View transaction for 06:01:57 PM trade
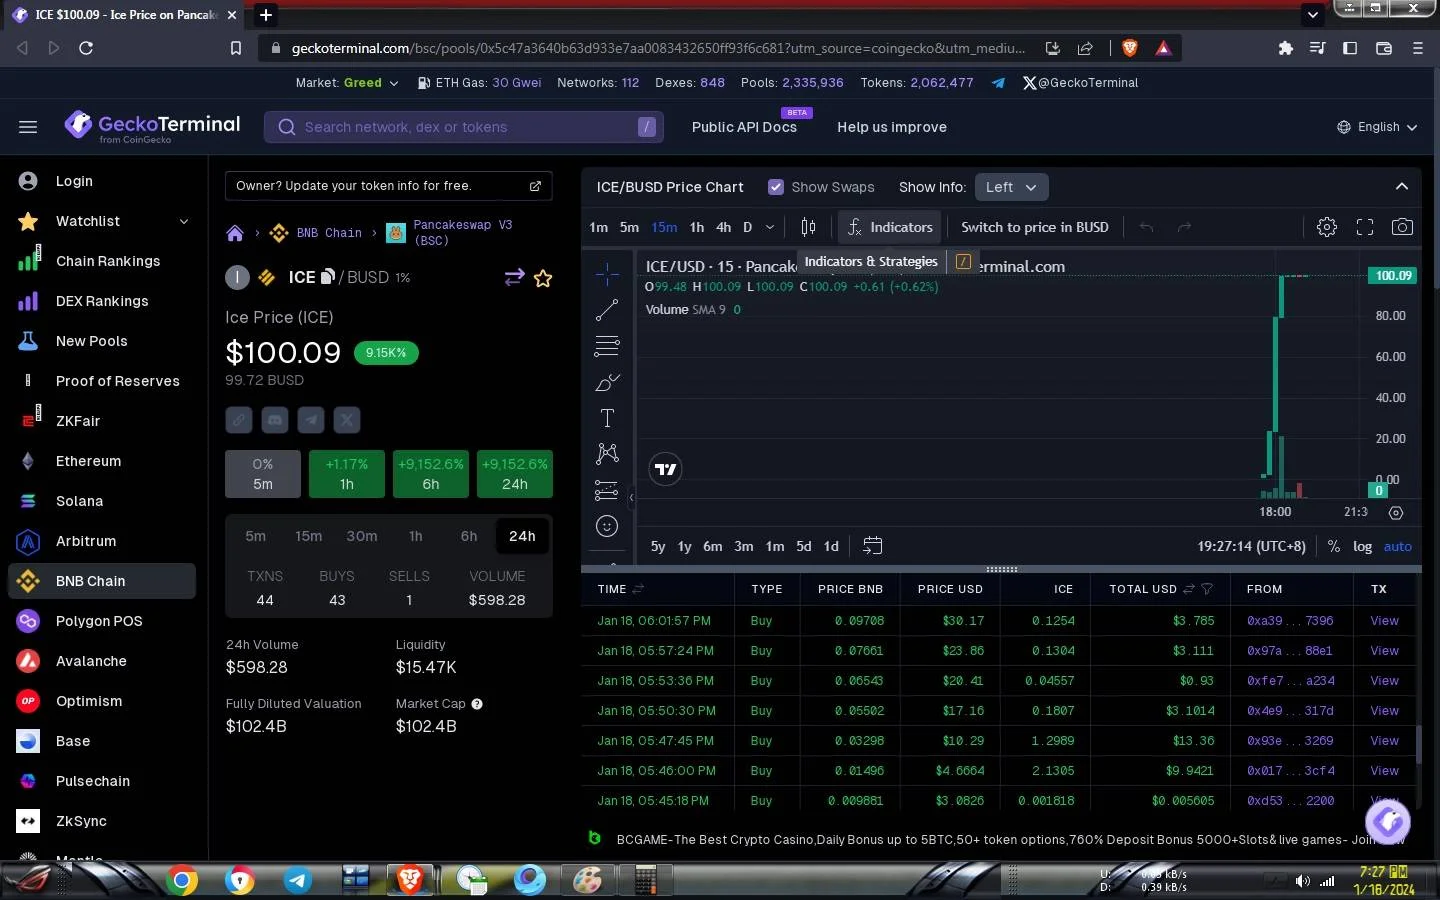 pos(1384,621)
